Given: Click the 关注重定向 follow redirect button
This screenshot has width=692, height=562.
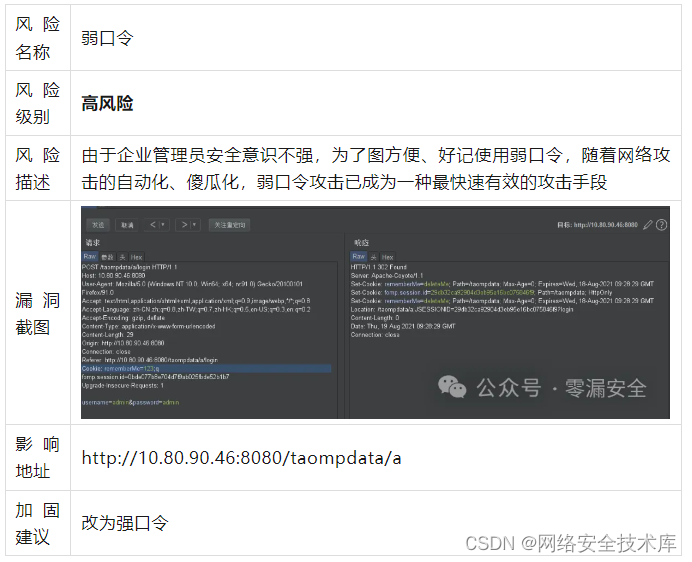Looking at the screenshot, I should click(x=229, y=225).
